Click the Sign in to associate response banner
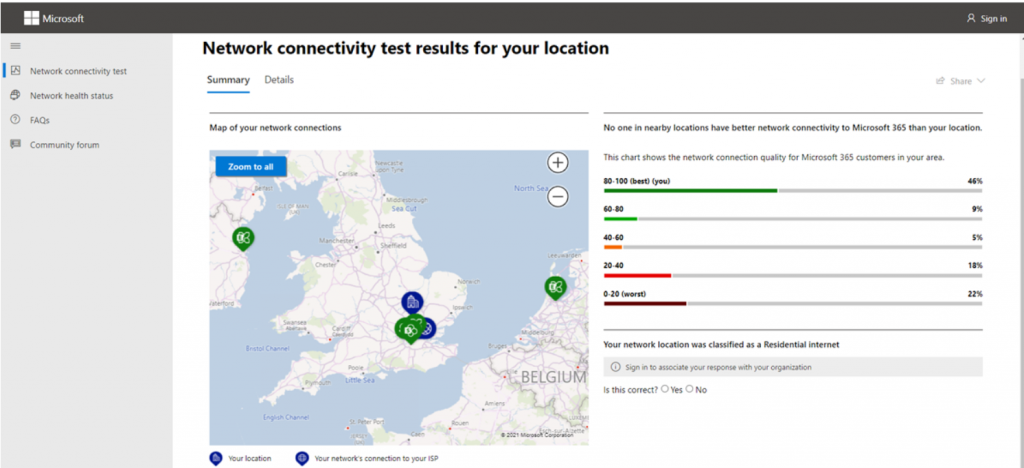Image resolution: width=1024 pixels, height=468 pixels. pos(793,367)
